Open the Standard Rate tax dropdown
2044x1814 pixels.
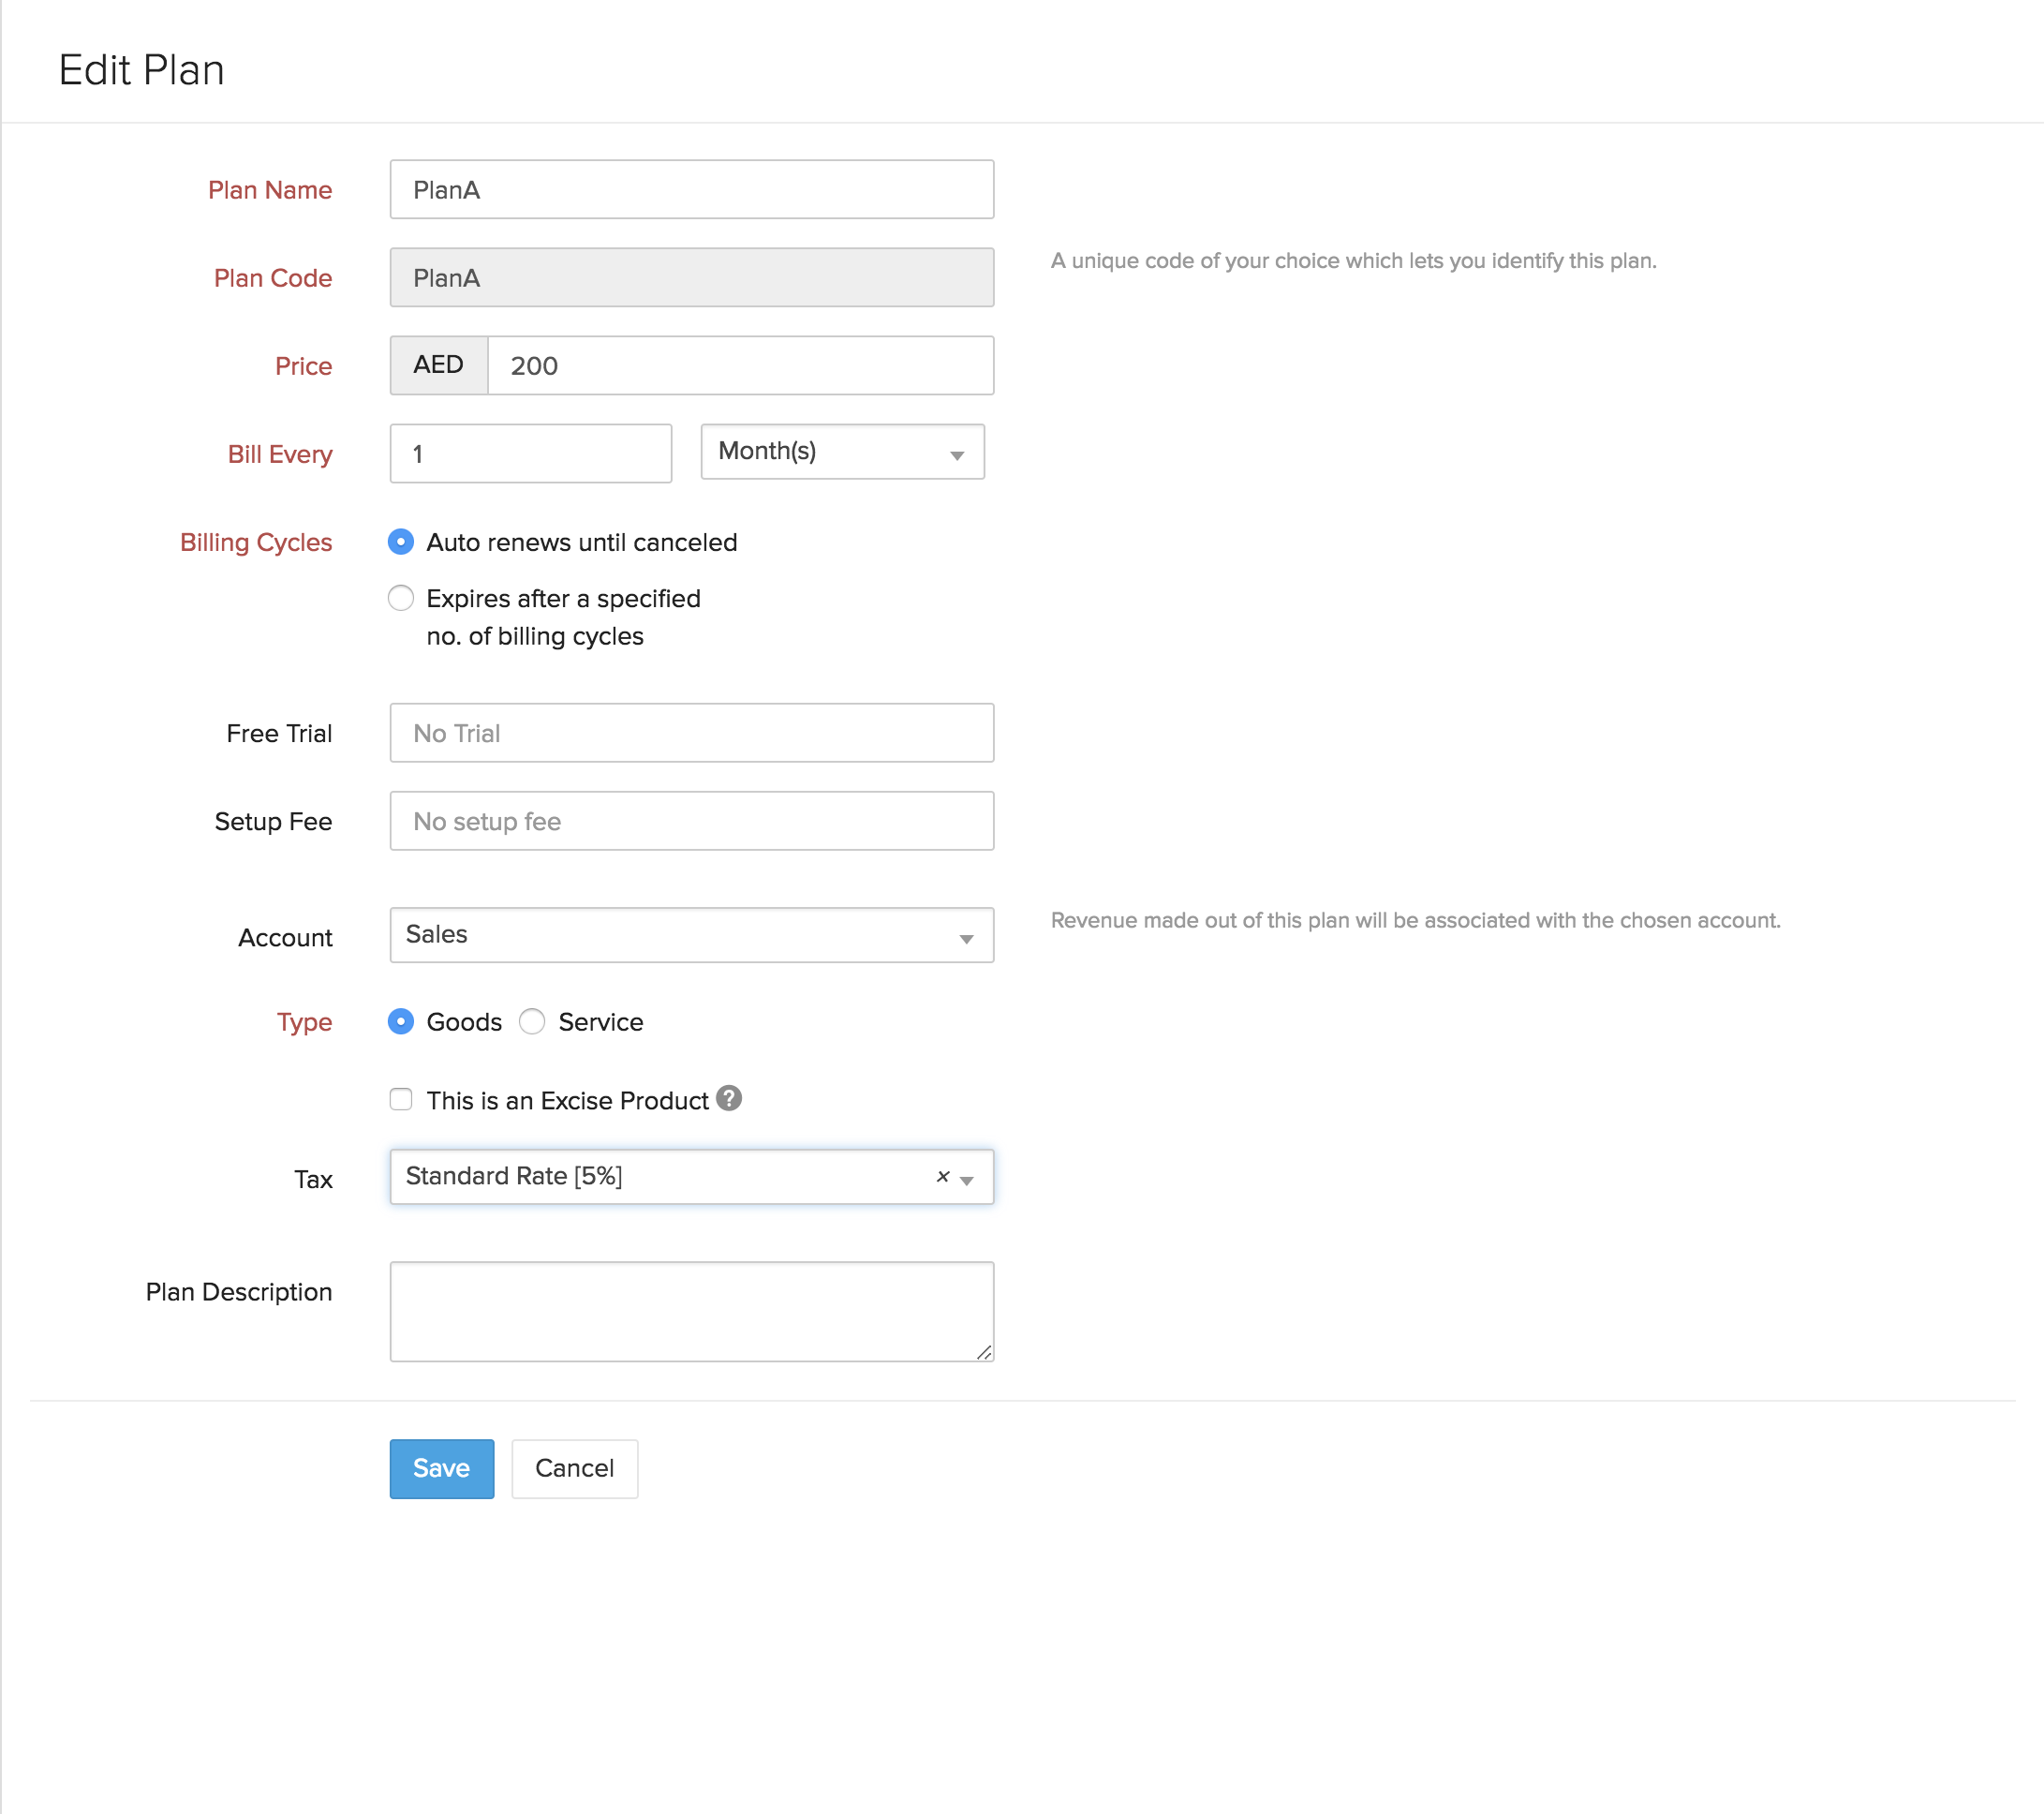tap(660, 1176)
